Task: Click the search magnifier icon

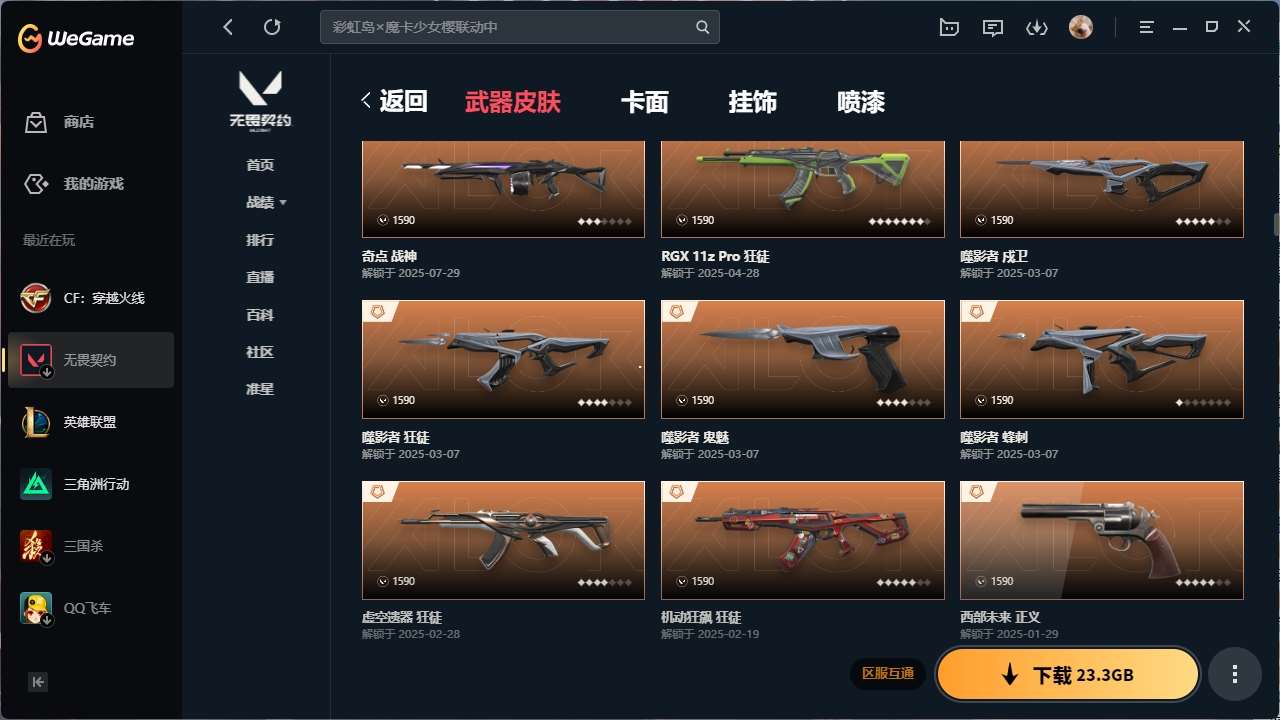Action: point(703,27)
